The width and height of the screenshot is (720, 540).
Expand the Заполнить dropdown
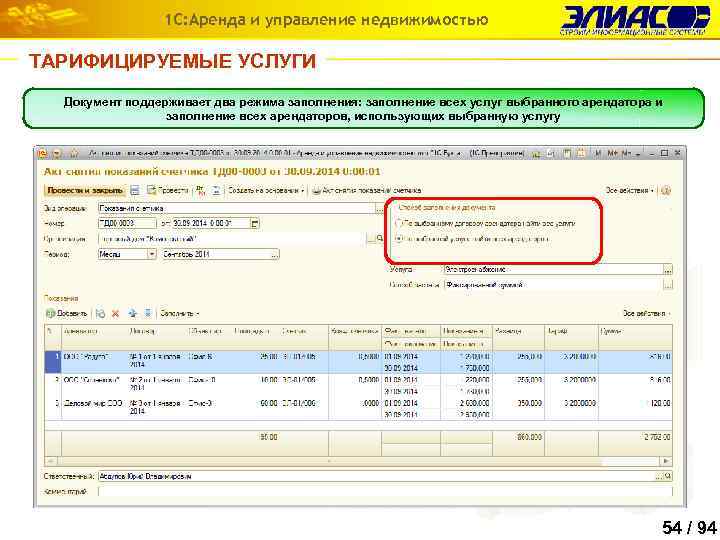click(x=180, y=314)
